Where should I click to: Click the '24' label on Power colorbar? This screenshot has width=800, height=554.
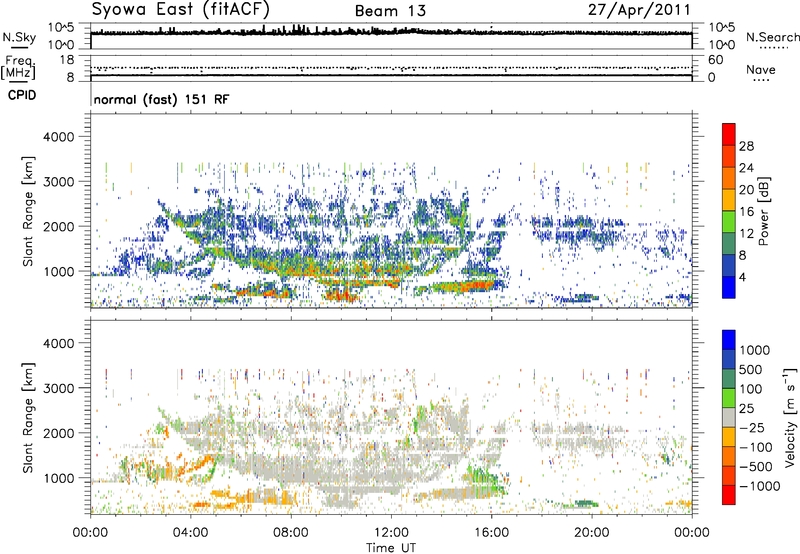[x=746, y=168]
